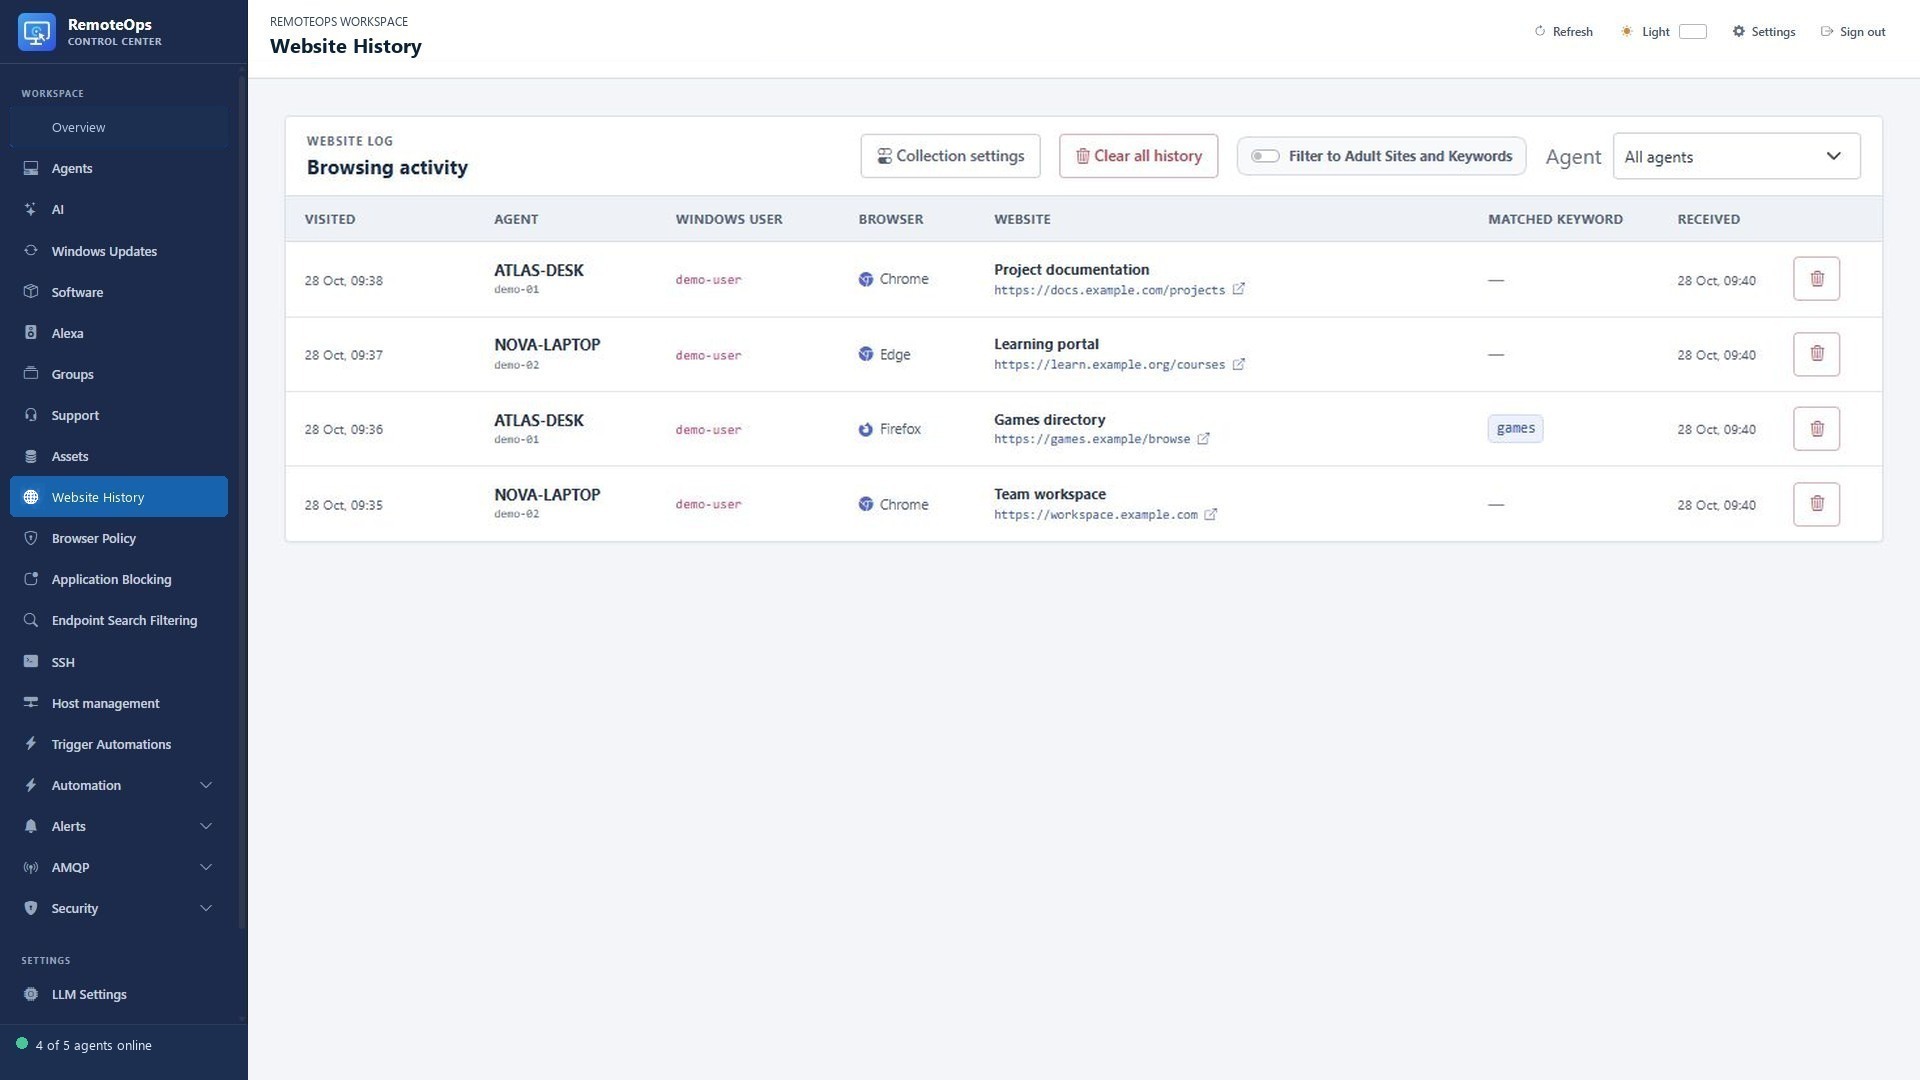
Task: Open the All agents dropdown
Action: click(1736, 156)
